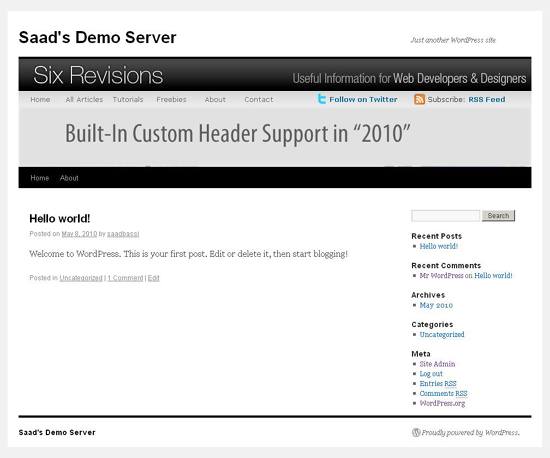Click the 'Archives' widget heading

click(x=428, y=295)
